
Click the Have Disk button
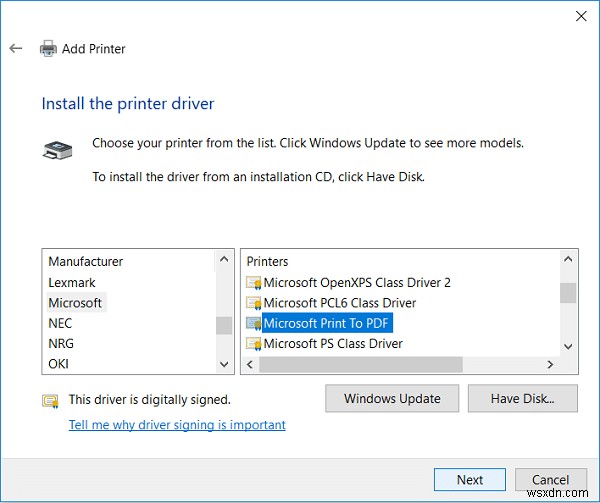523,399
